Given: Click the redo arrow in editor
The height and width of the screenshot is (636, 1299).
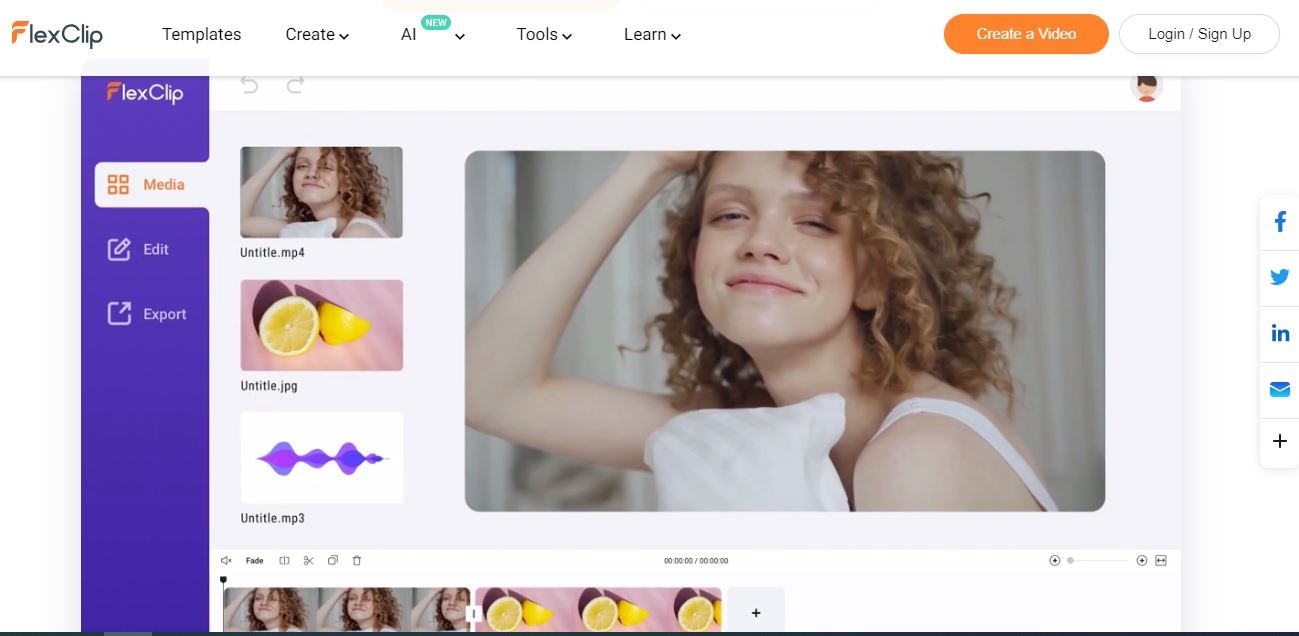Looking at the screenshot, I should click(x=295, y=86).
